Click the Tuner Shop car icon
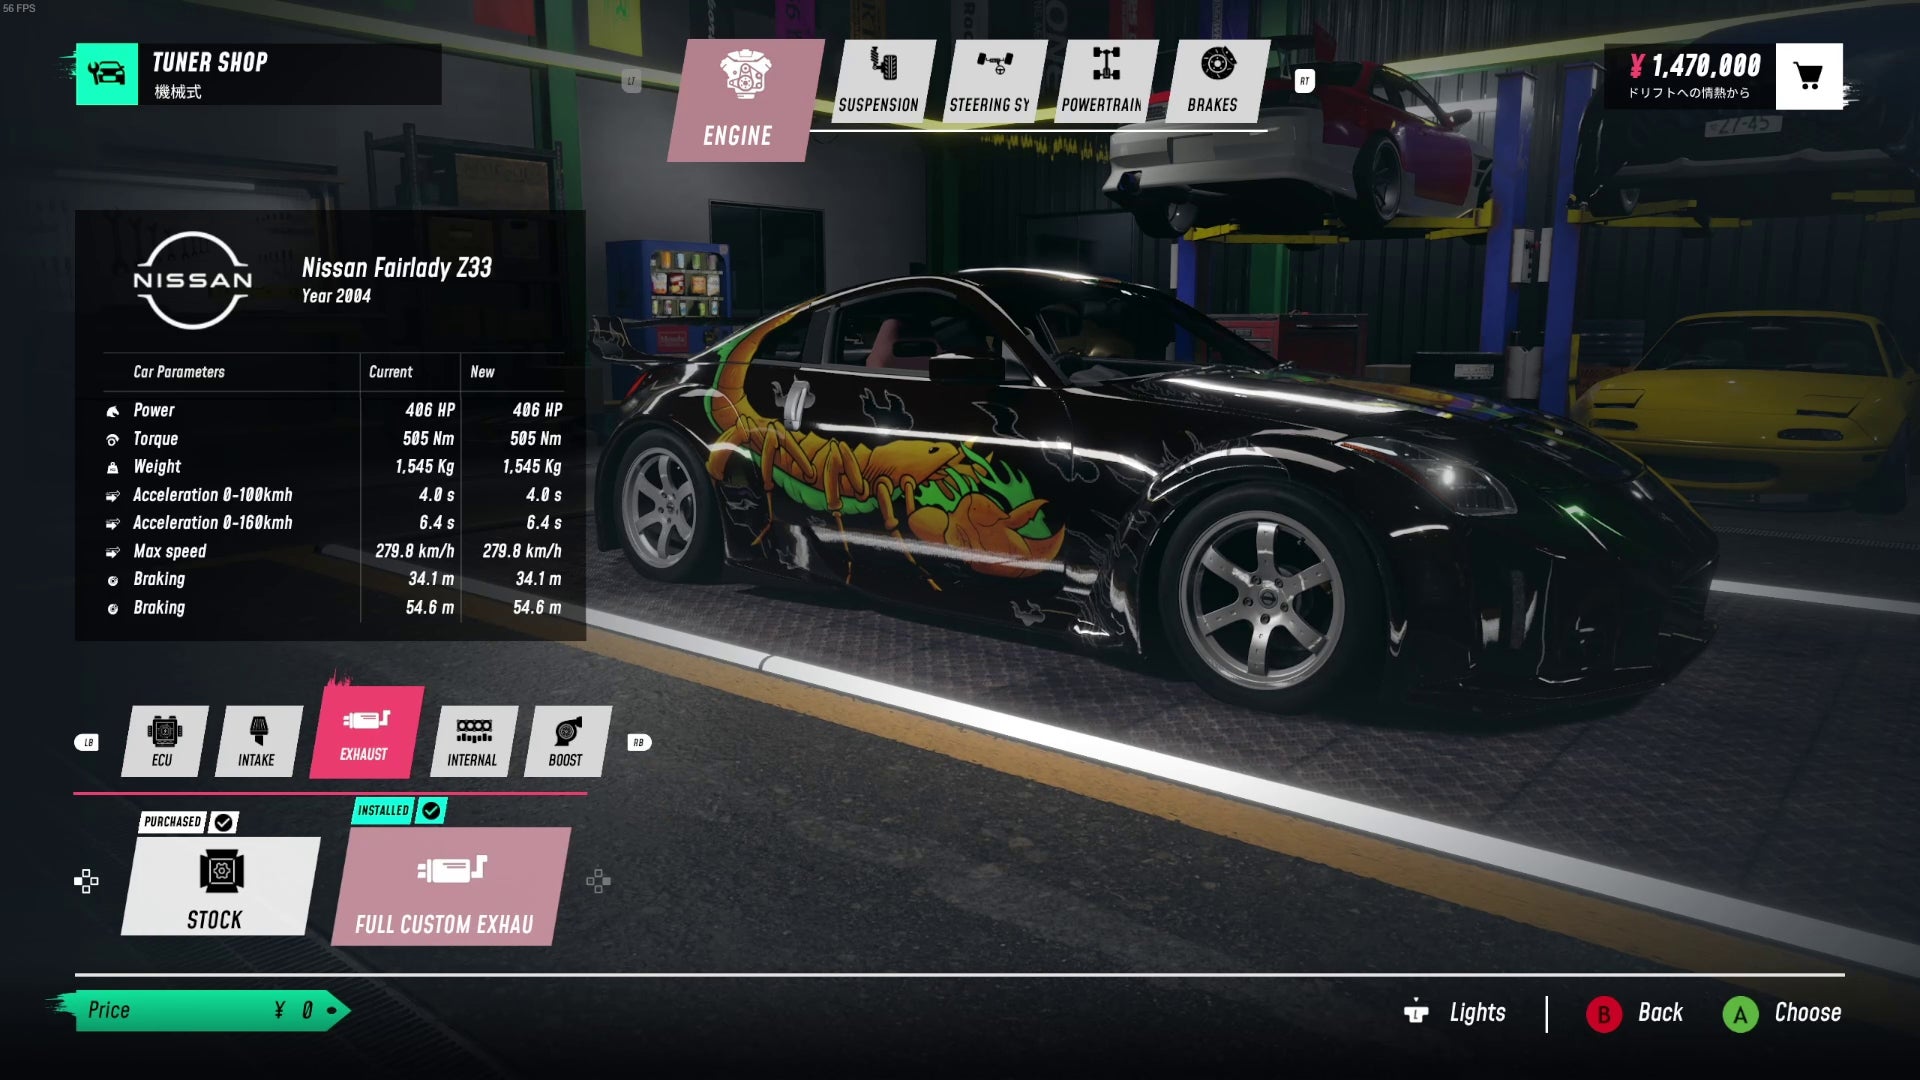Screen dimensions: 1920x1080 (x=107, y=74)
